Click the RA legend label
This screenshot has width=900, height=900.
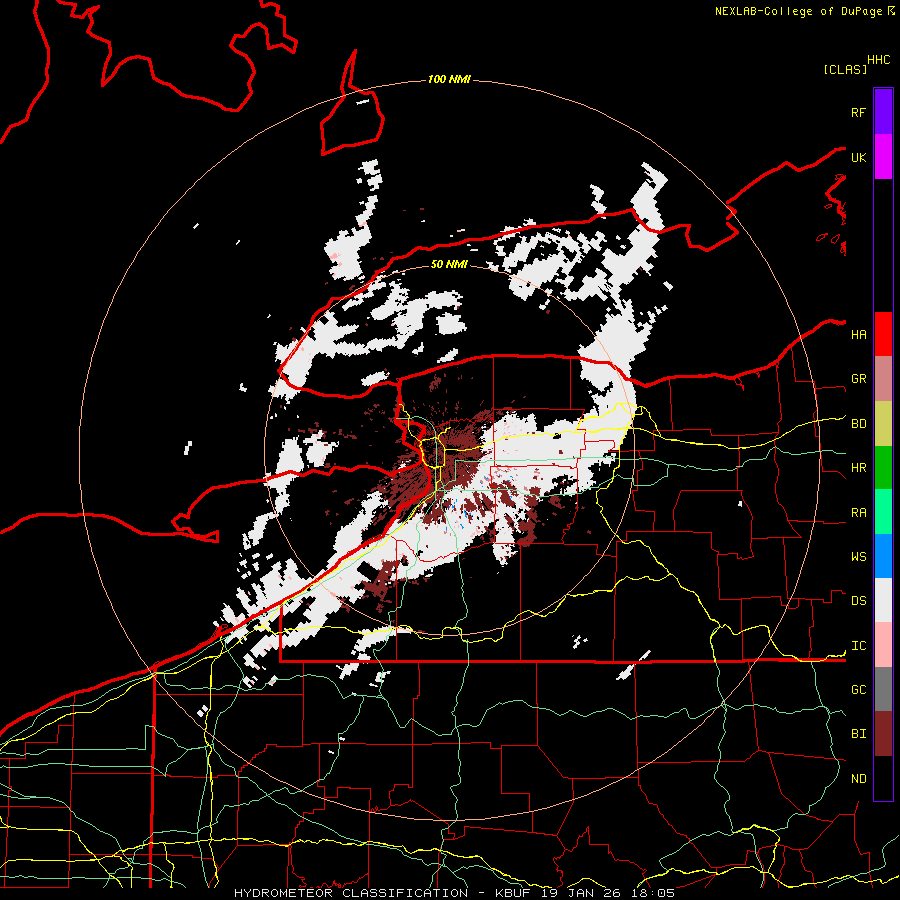point(858,513)
